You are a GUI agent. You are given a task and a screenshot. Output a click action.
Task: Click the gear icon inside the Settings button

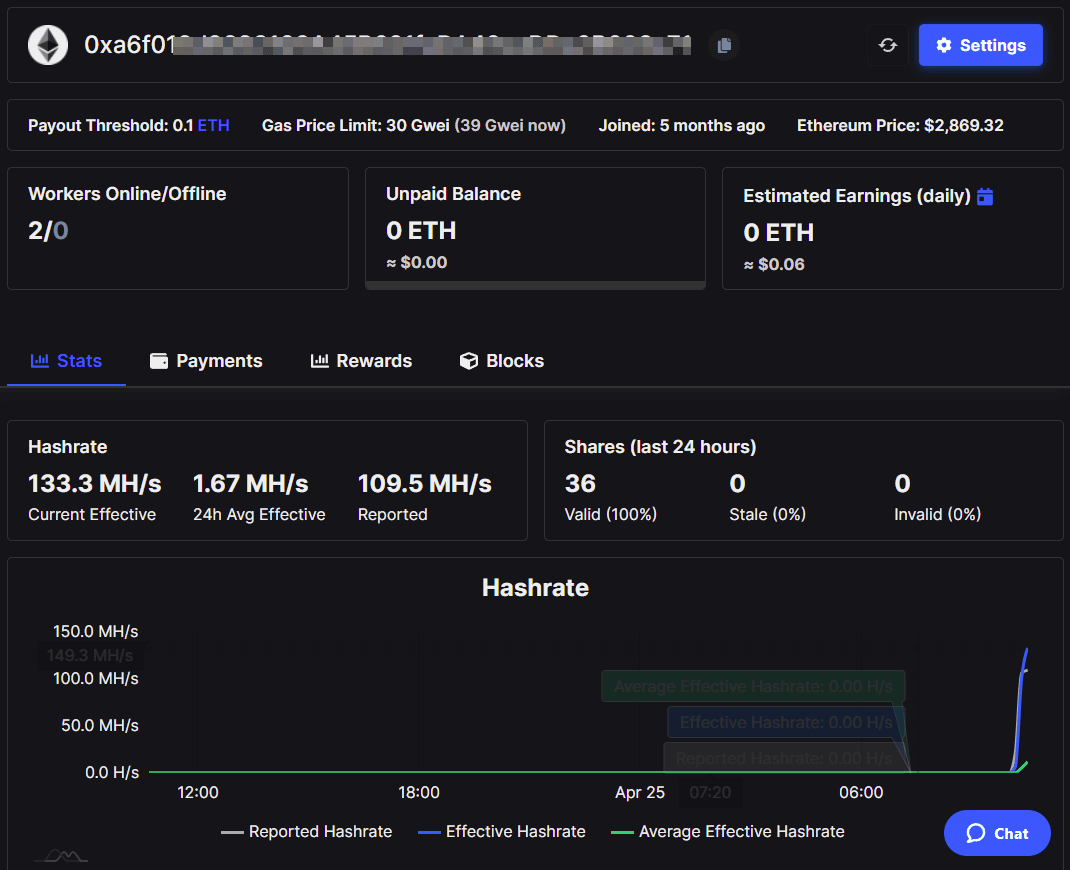(x=942, y=44)
